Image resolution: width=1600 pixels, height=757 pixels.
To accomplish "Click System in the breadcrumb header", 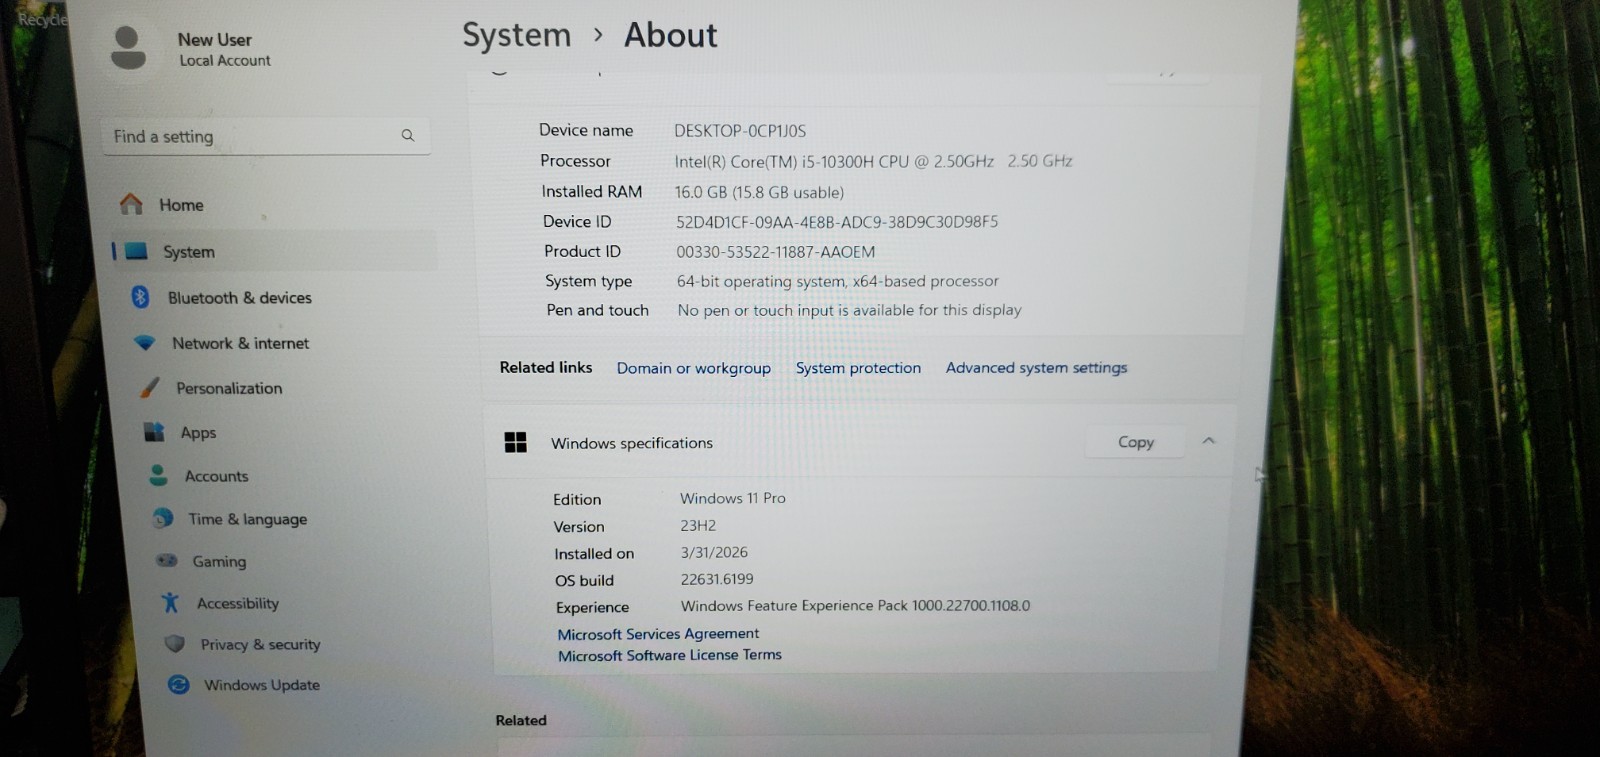I will (x=516, y=35).
